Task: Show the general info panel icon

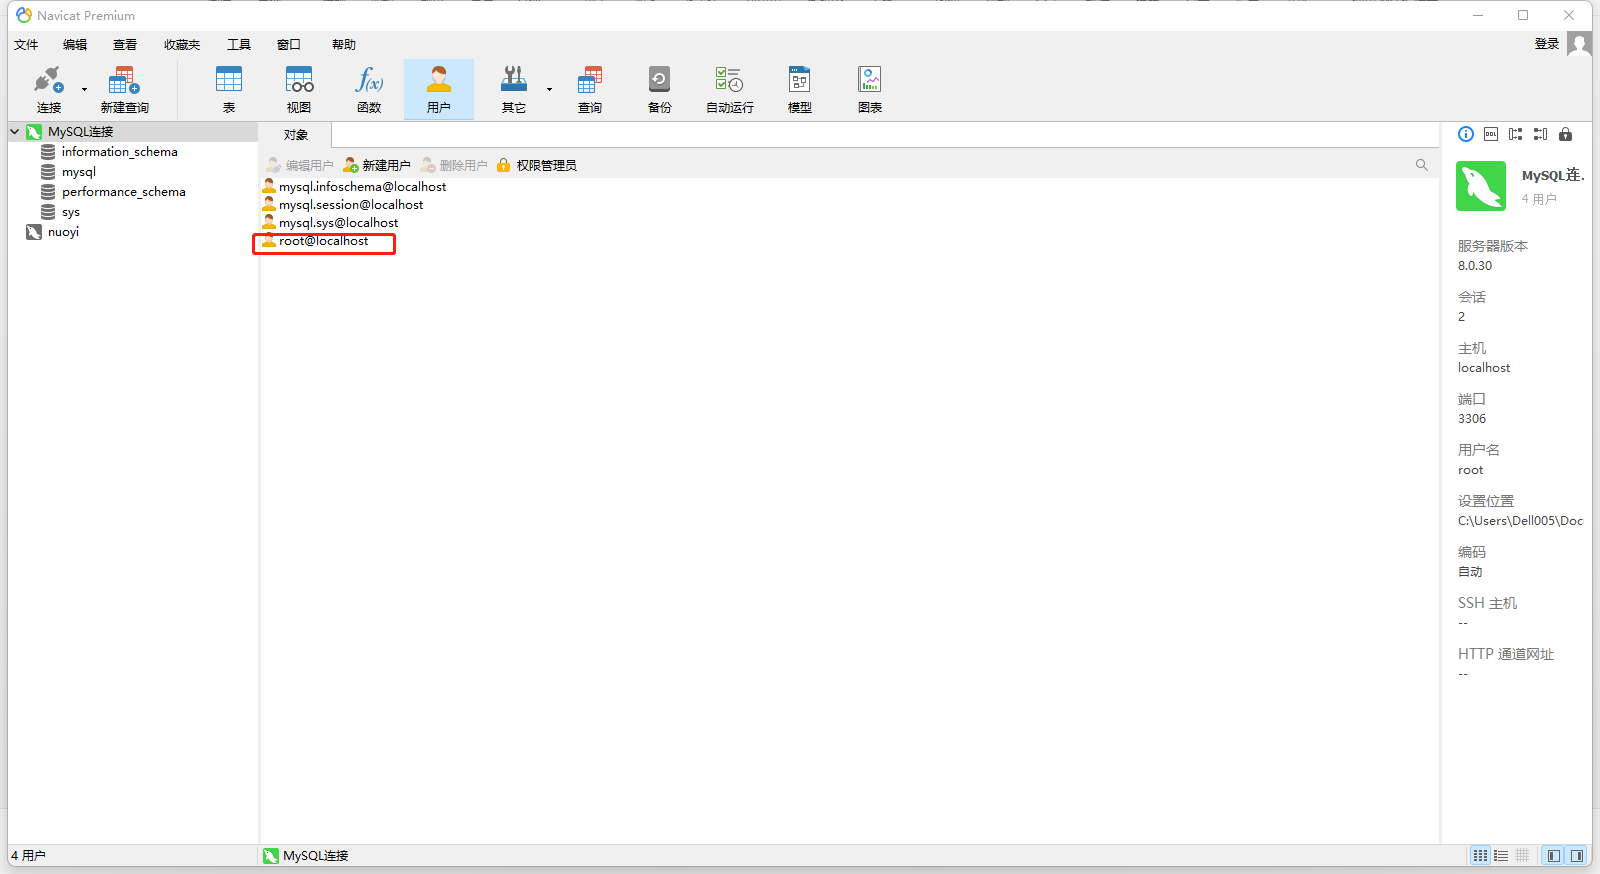Action: click(1466, 134)
